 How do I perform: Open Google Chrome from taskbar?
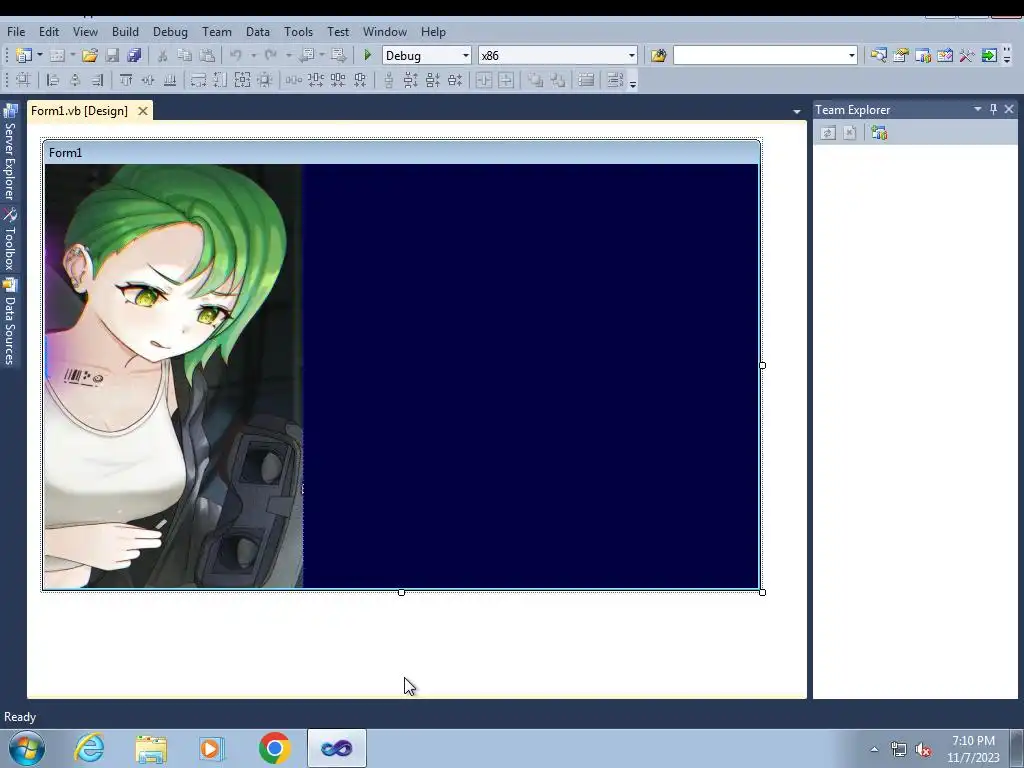click(274, 748)
